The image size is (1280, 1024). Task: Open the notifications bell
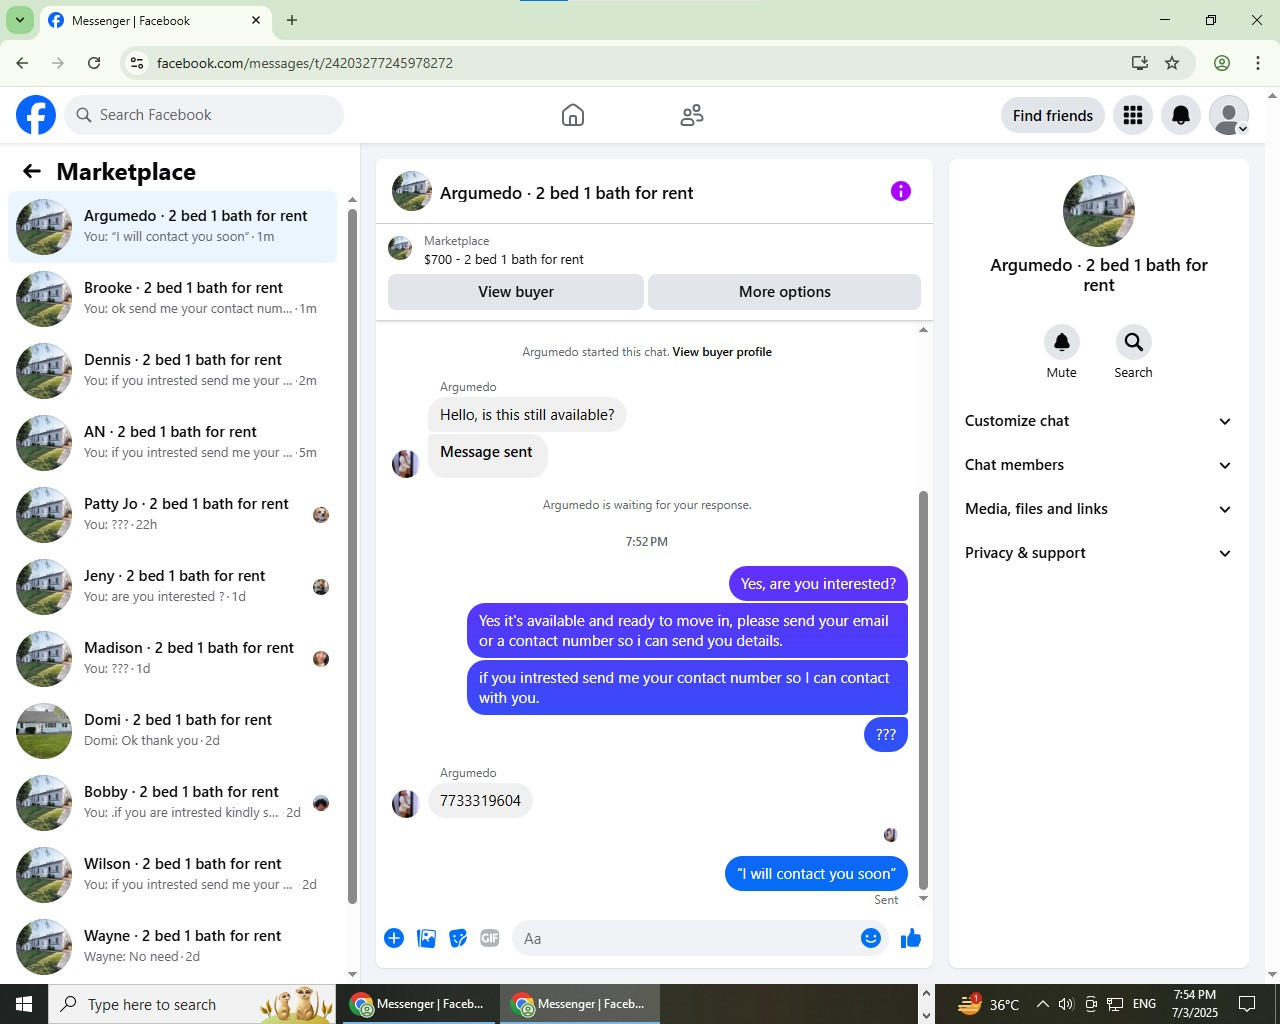click(x=1181, y=115)
